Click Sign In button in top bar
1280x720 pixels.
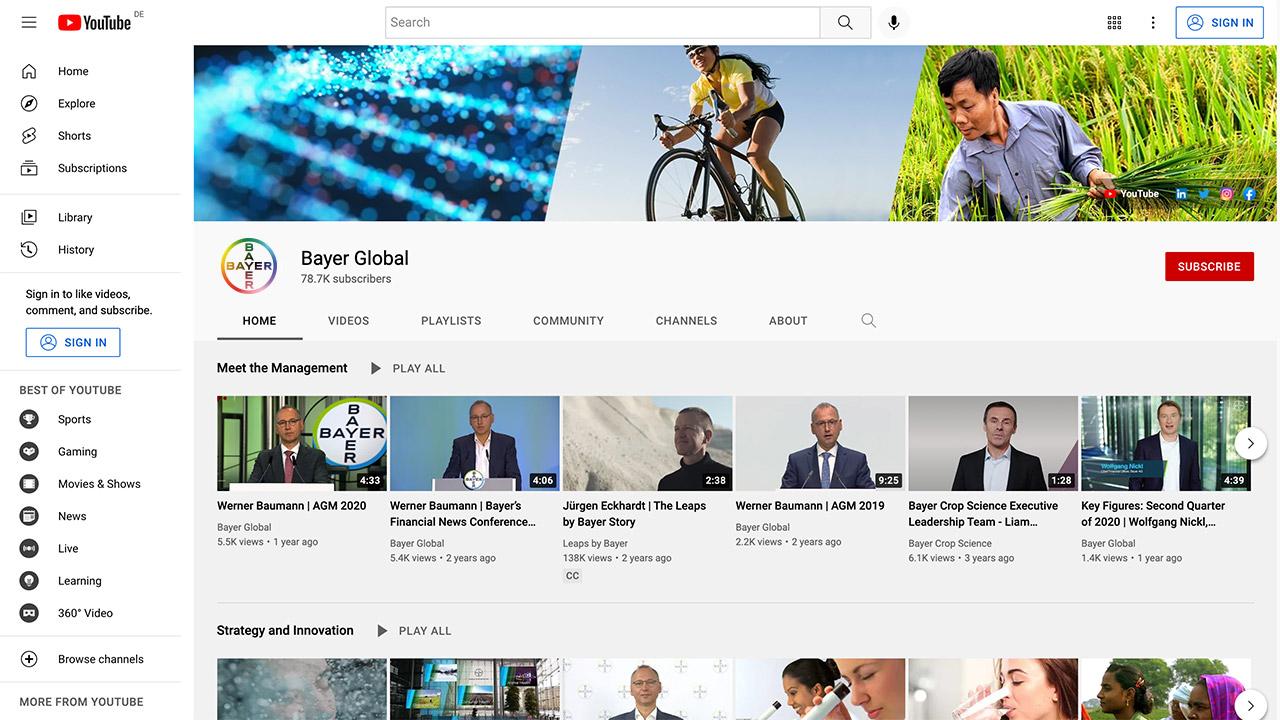1219,22
